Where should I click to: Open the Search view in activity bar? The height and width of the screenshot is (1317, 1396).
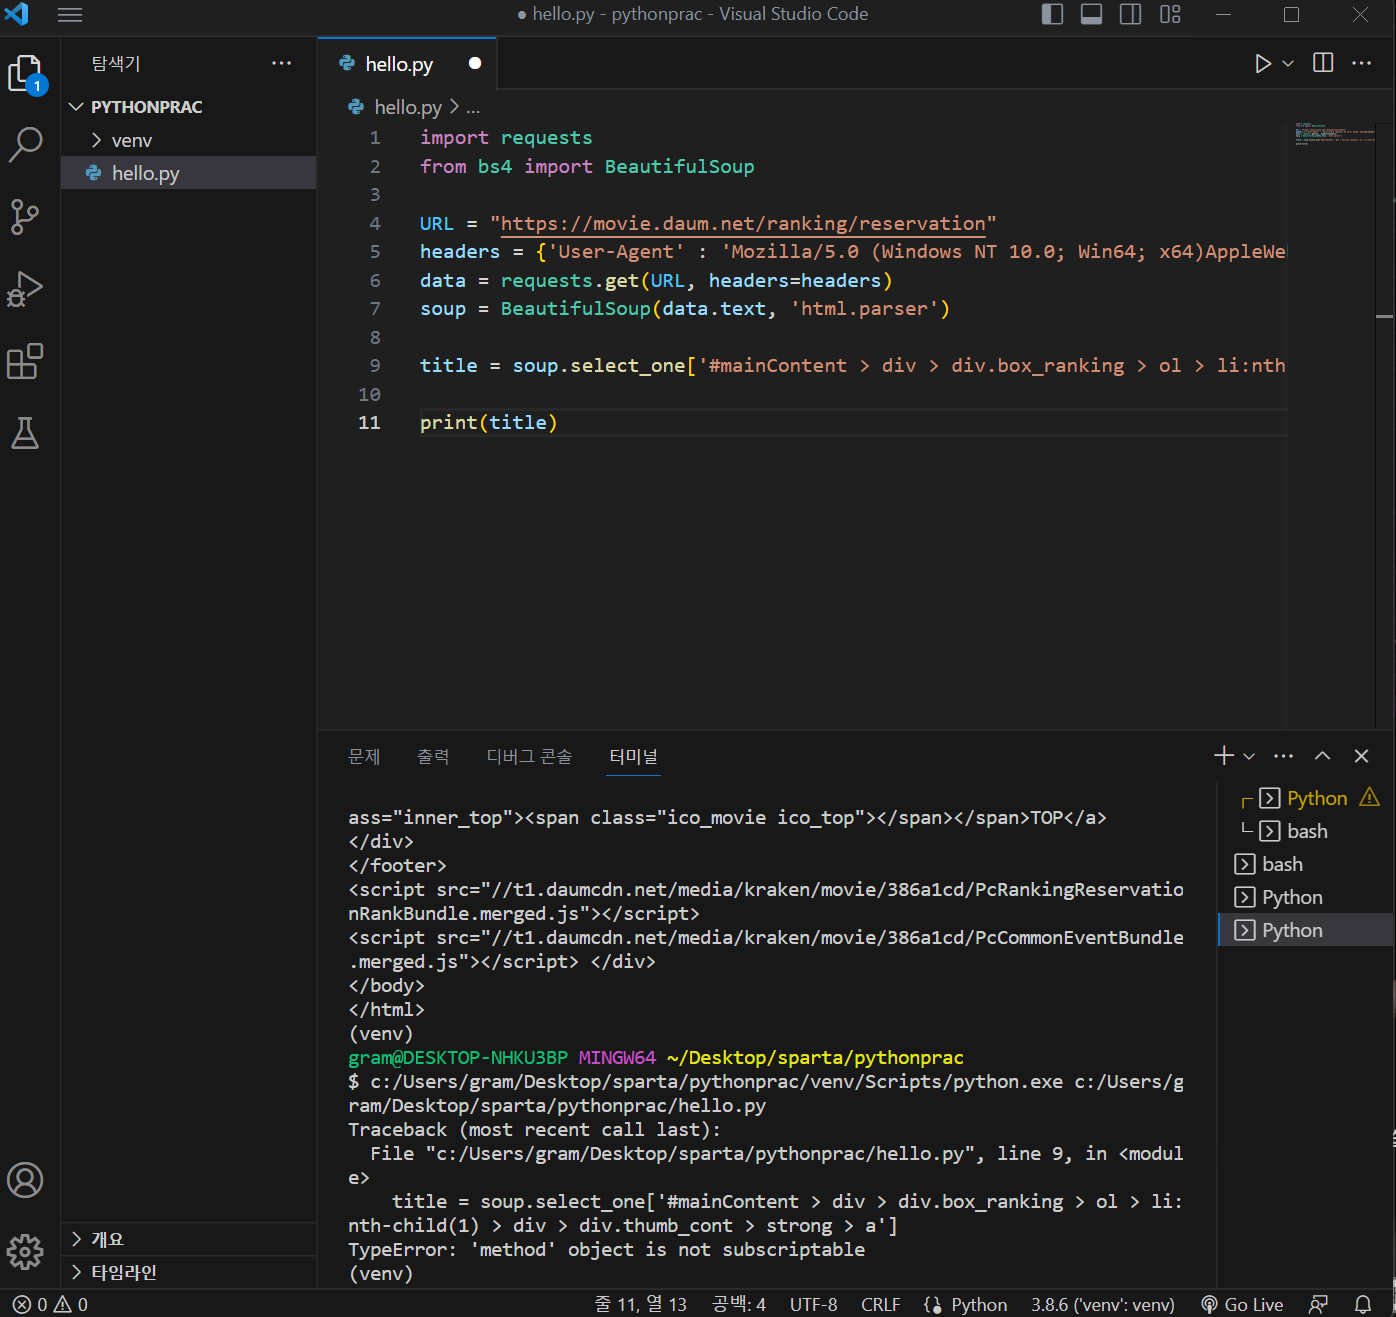point(25,144)
